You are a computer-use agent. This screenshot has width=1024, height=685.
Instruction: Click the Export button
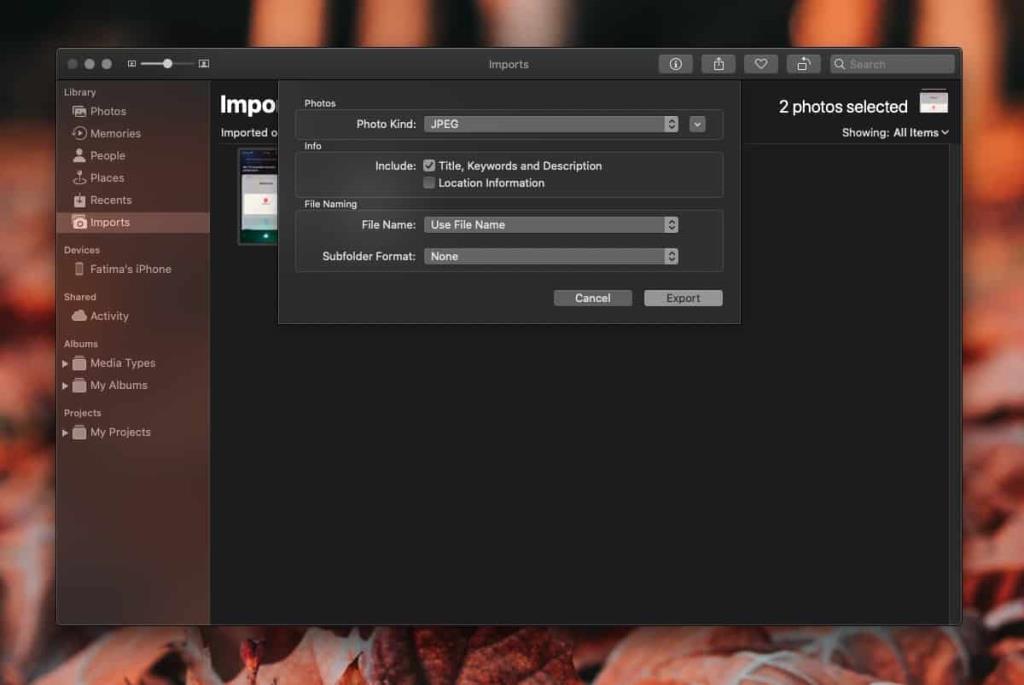tap(683, 297)
